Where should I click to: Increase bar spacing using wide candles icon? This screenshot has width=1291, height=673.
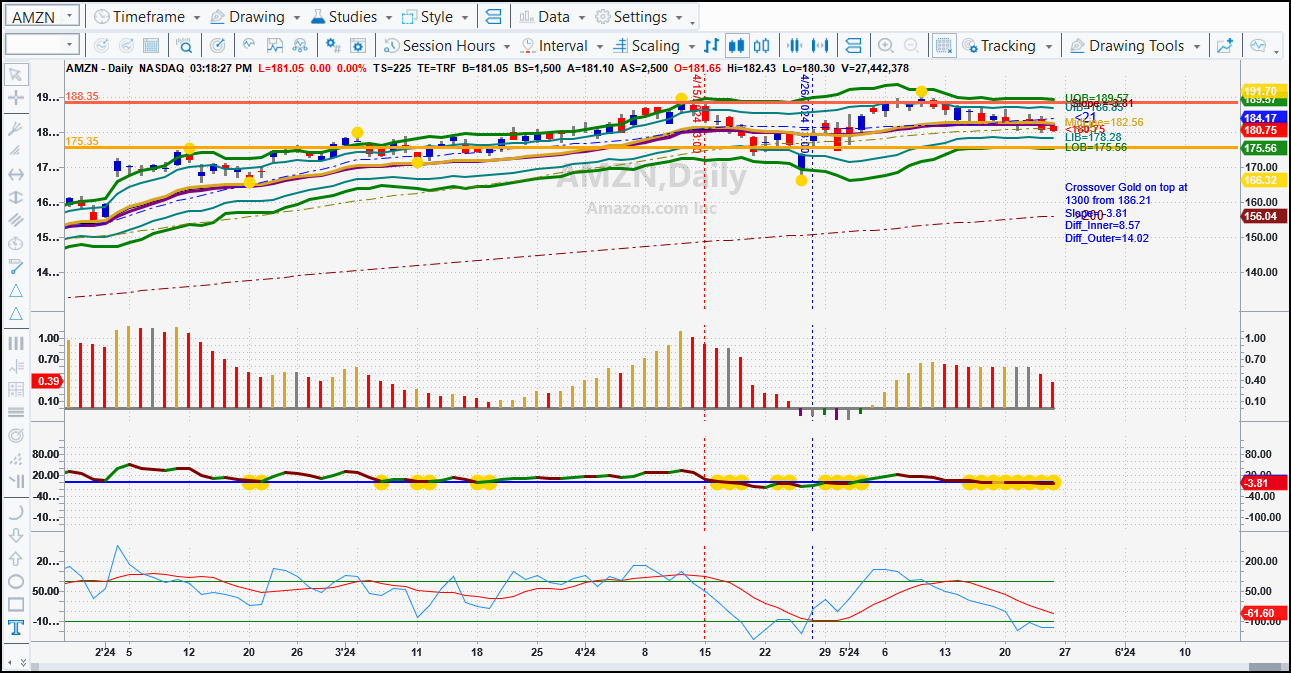(x=821, y=46)
